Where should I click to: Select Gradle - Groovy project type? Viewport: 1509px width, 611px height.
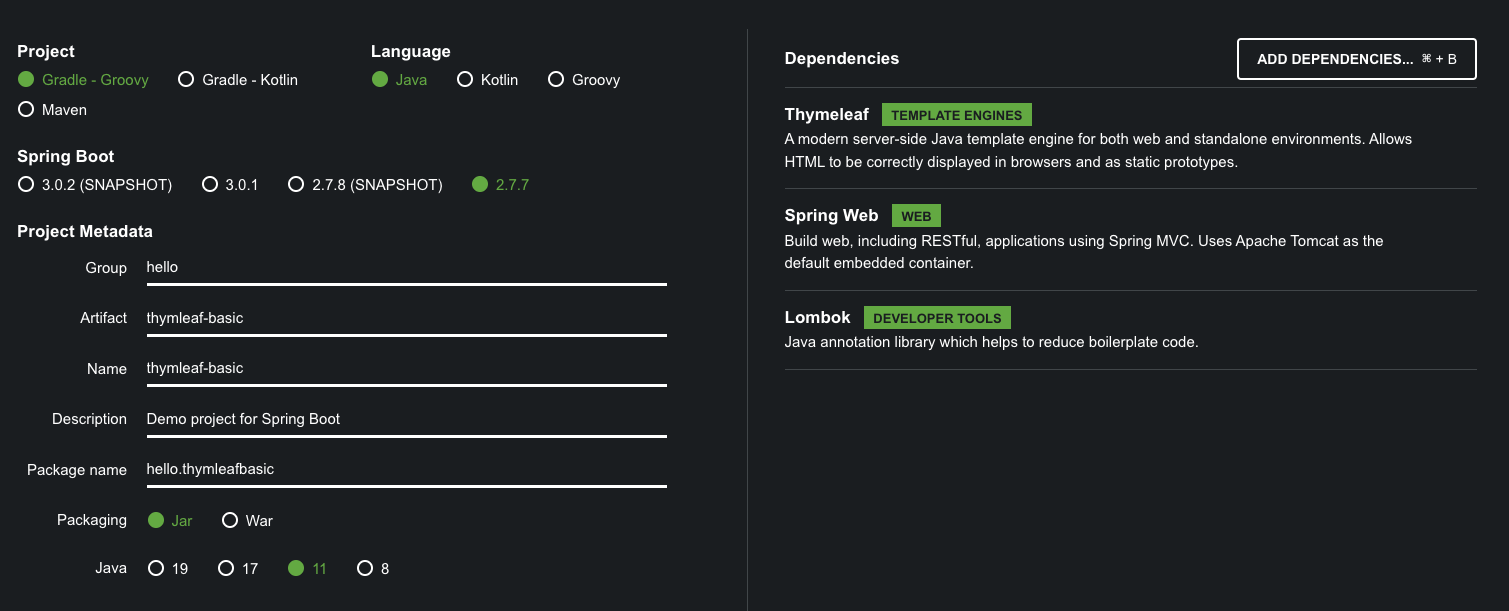click(84, 80)
